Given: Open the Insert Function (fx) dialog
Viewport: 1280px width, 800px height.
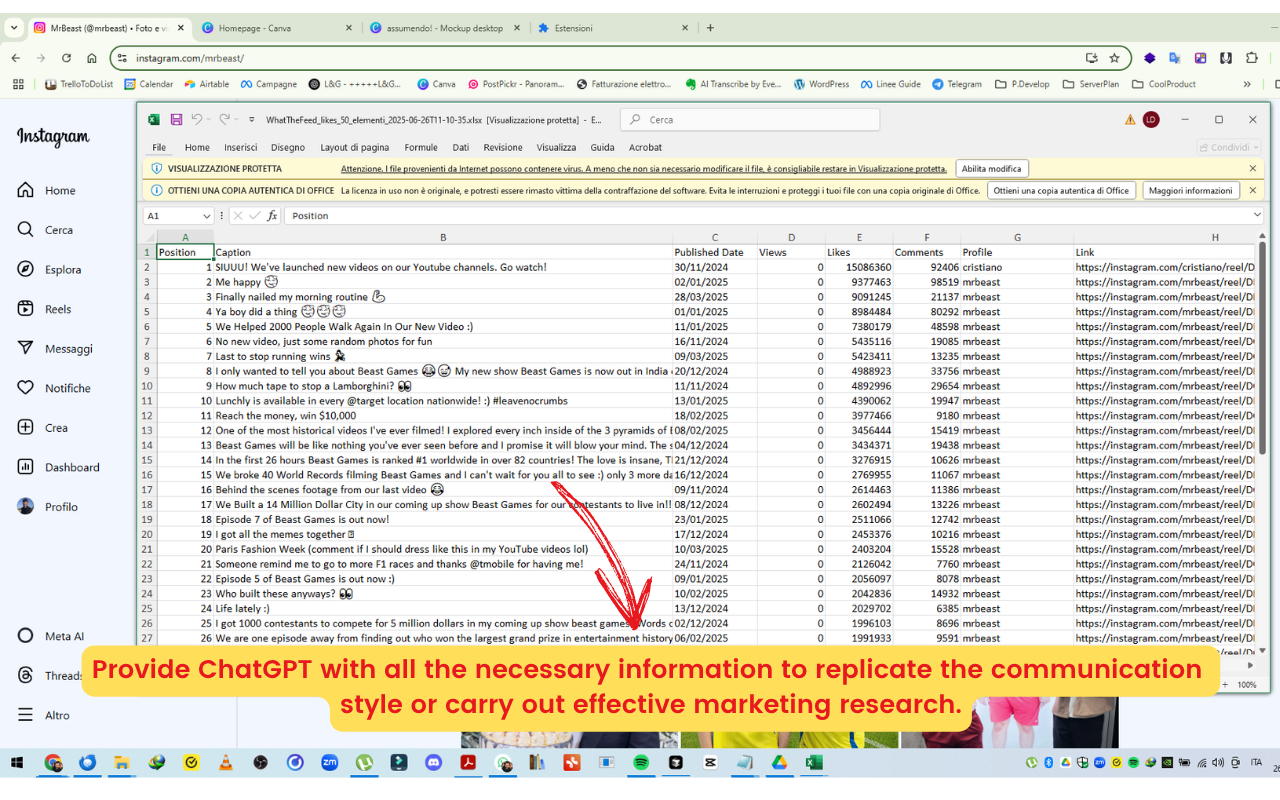Looking at the screenshot, I should point(272,216).
